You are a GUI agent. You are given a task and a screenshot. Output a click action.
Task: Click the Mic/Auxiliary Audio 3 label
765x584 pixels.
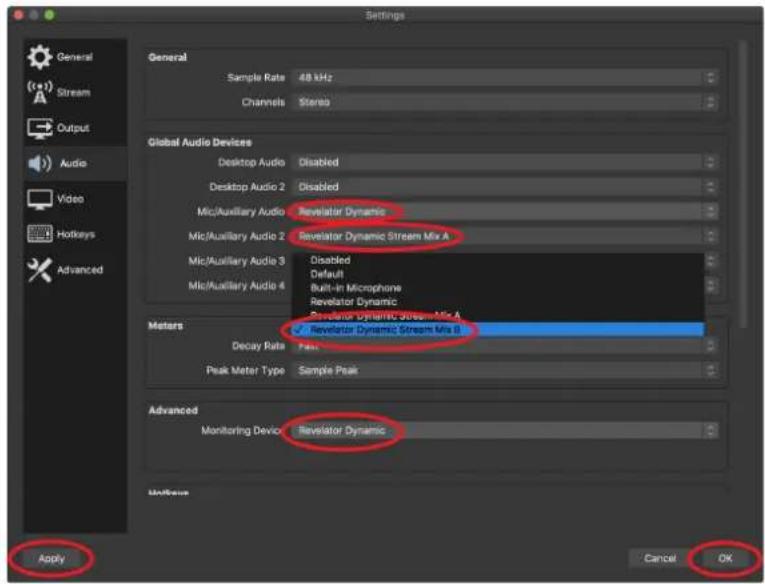237,261
